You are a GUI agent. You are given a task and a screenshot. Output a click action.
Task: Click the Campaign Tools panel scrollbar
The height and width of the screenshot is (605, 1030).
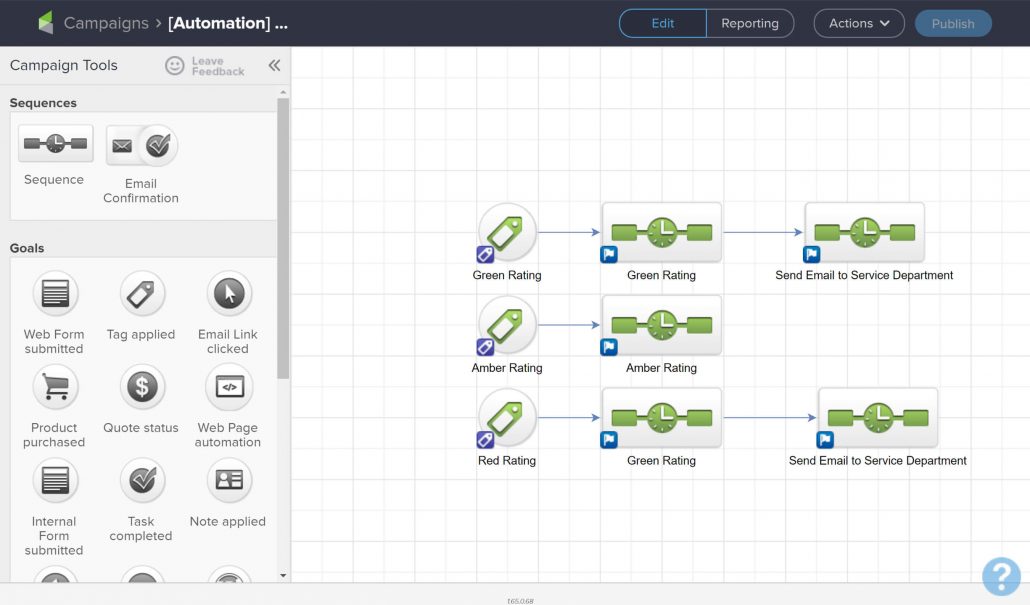(283, 238)
